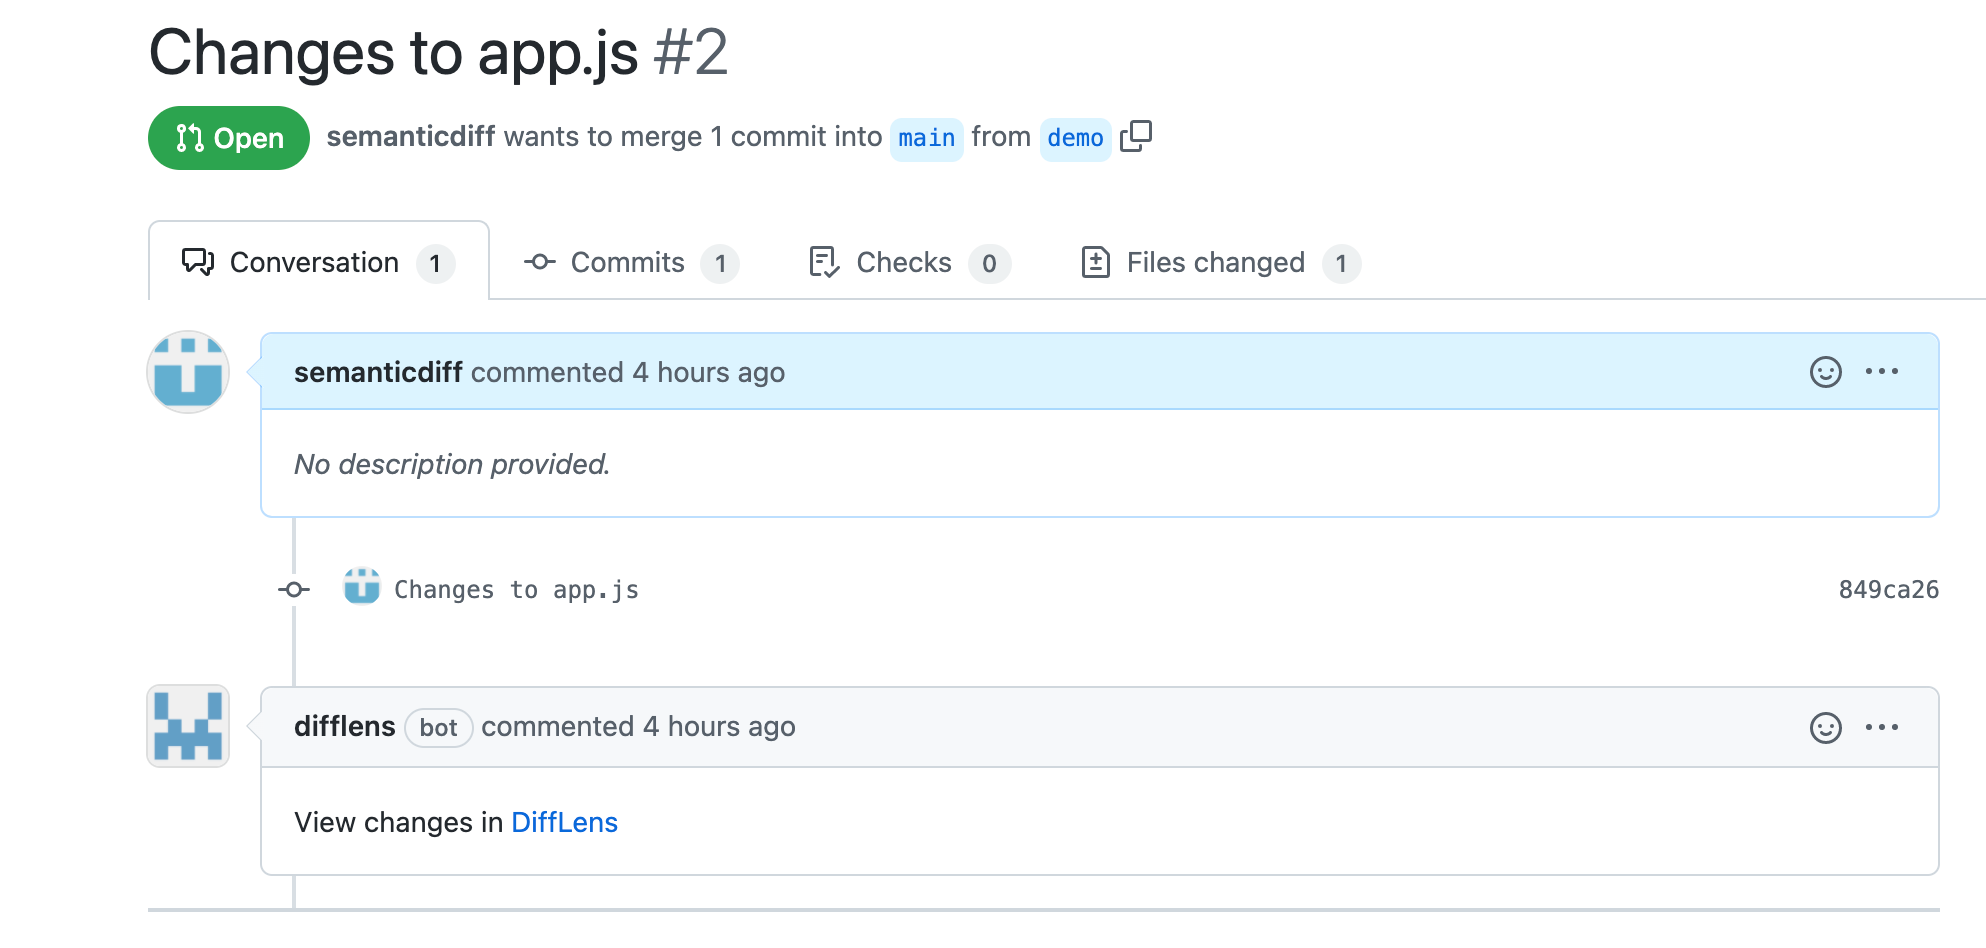Open commit hash 849ca26
The image size is (1986, 948).
[x=1889, y=590]
